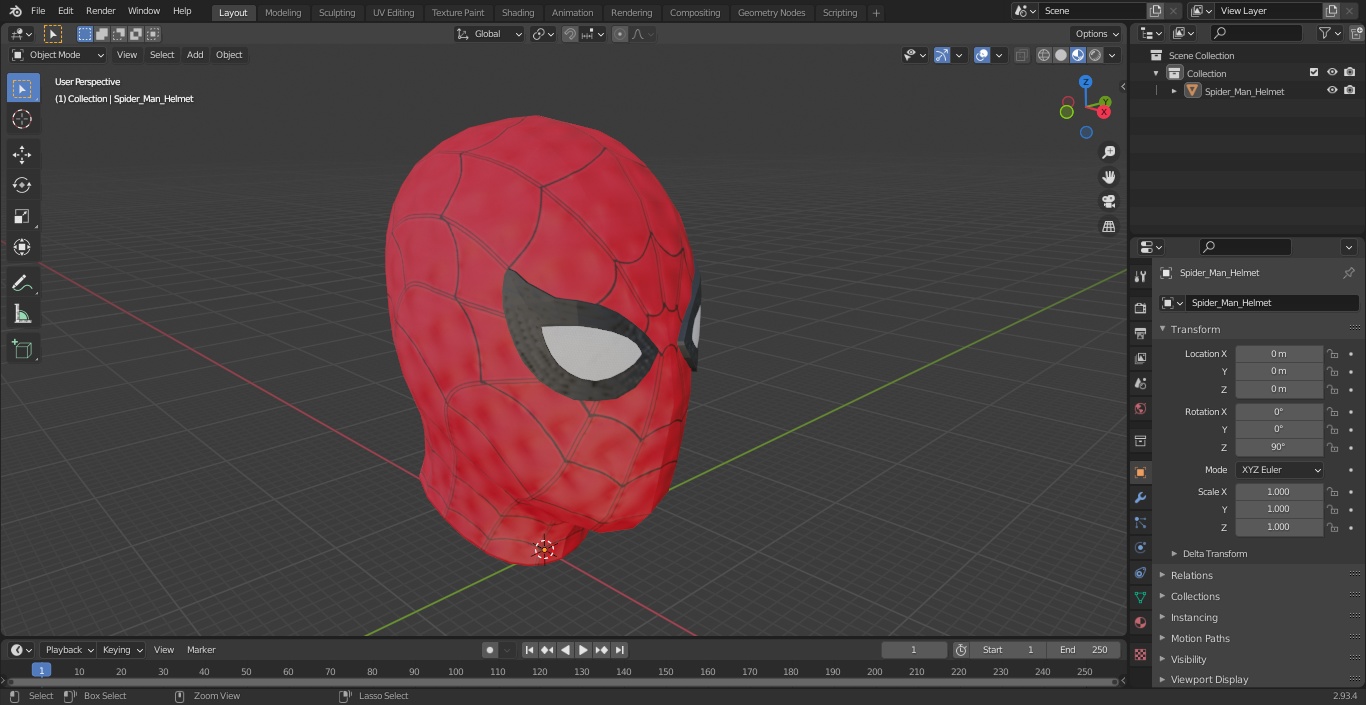Open Playback popover in timeline
The image size is (1366, 705).
[68, 650]
